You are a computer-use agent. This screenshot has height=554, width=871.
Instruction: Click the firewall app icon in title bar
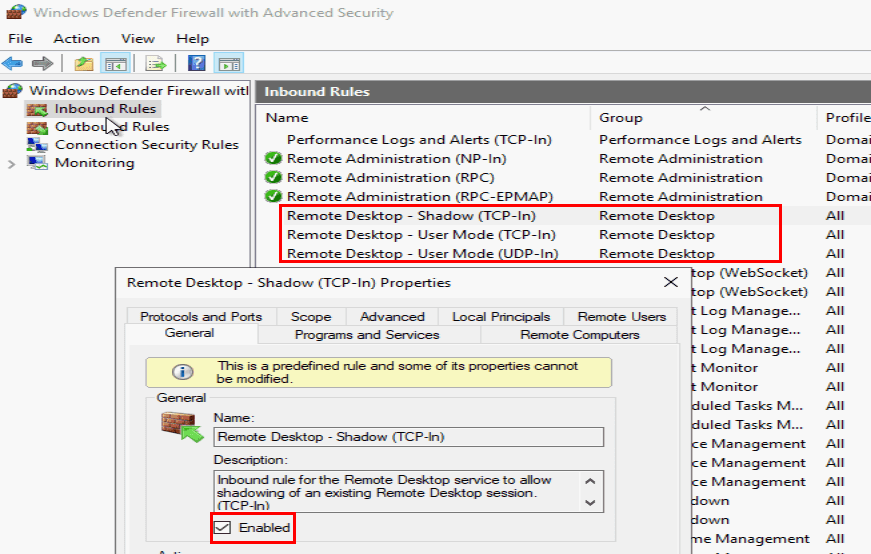[16, 12]
